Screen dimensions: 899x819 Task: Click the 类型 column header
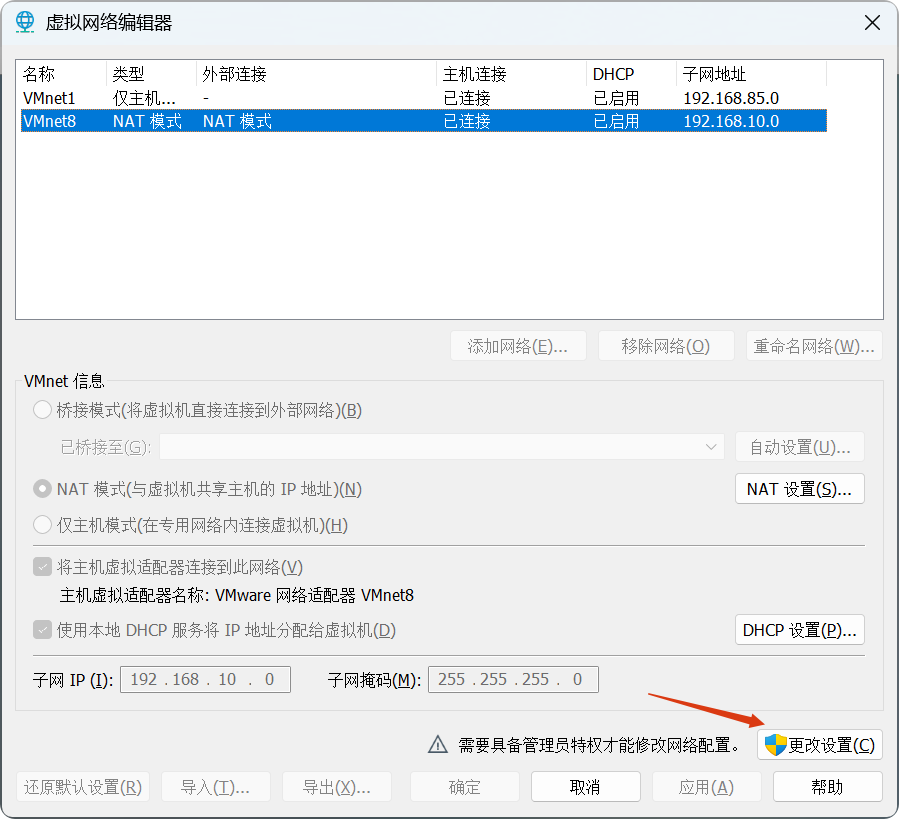coord(151,74)
